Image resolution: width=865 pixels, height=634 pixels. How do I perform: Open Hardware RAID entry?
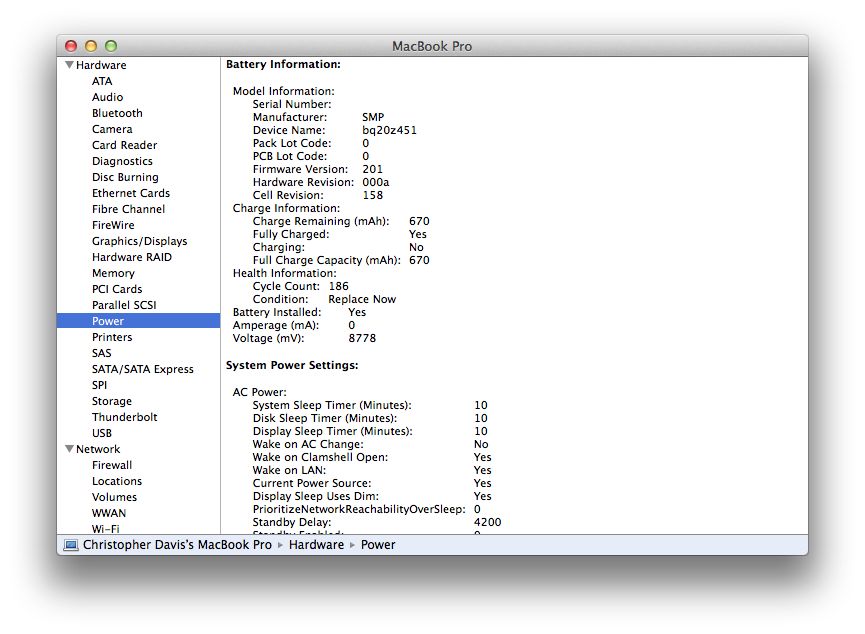[x=132, y=257]
